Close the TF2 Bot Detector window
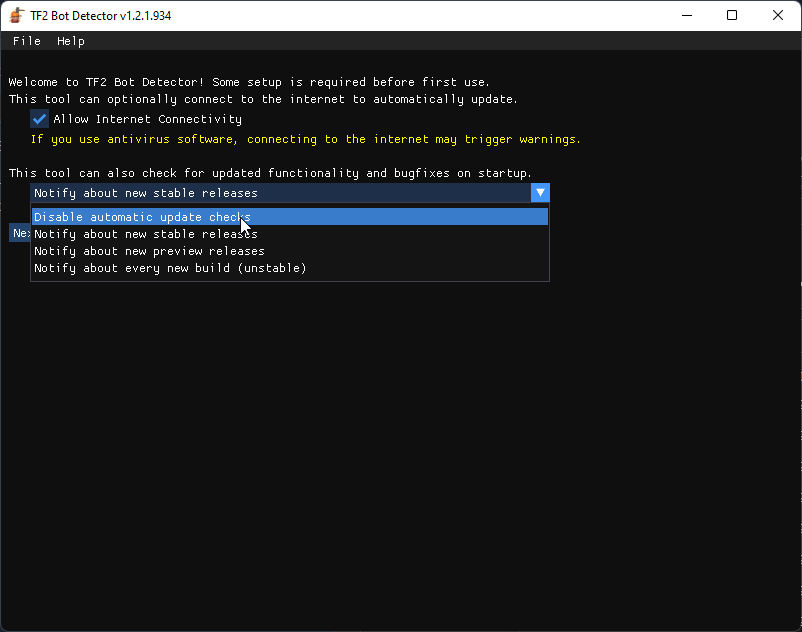Screen dimensions: 802x632 (x=778, y=15)
